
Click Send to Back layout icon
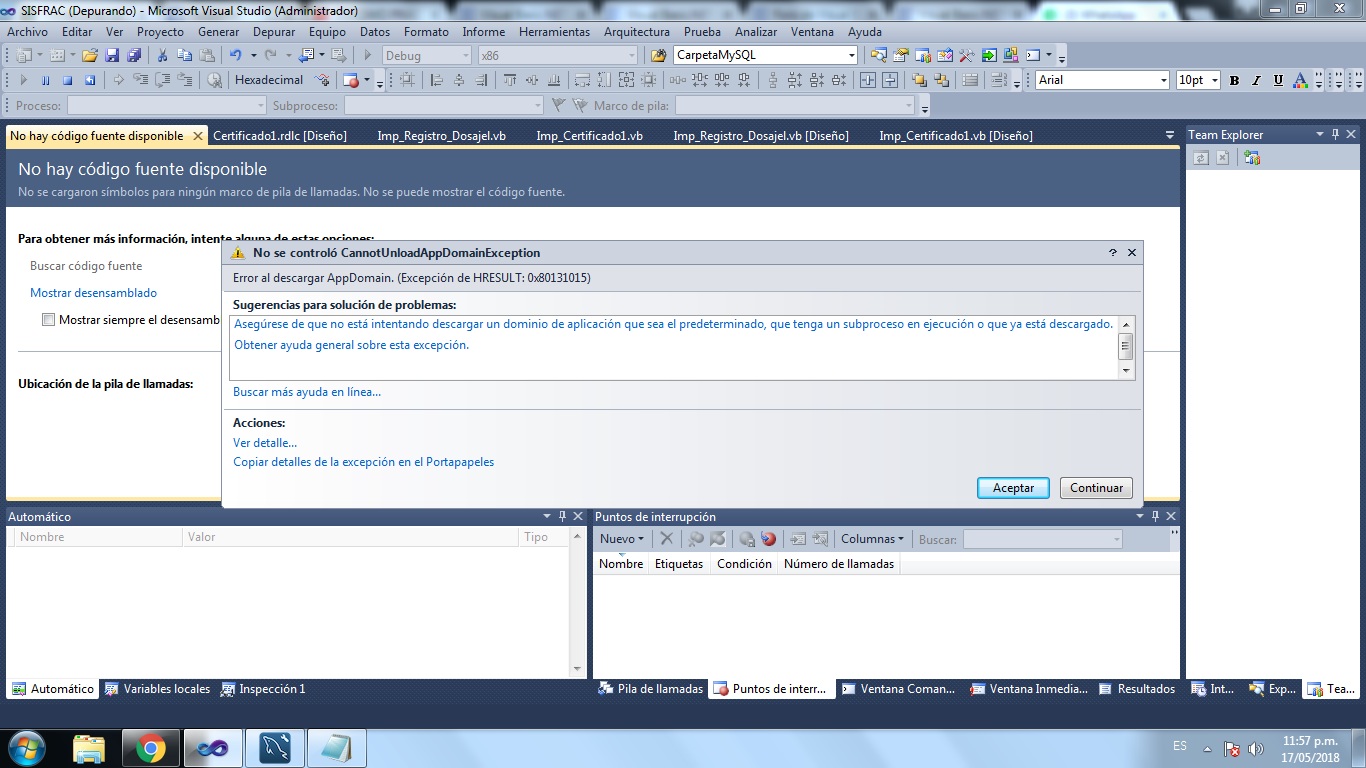[941, 80]
